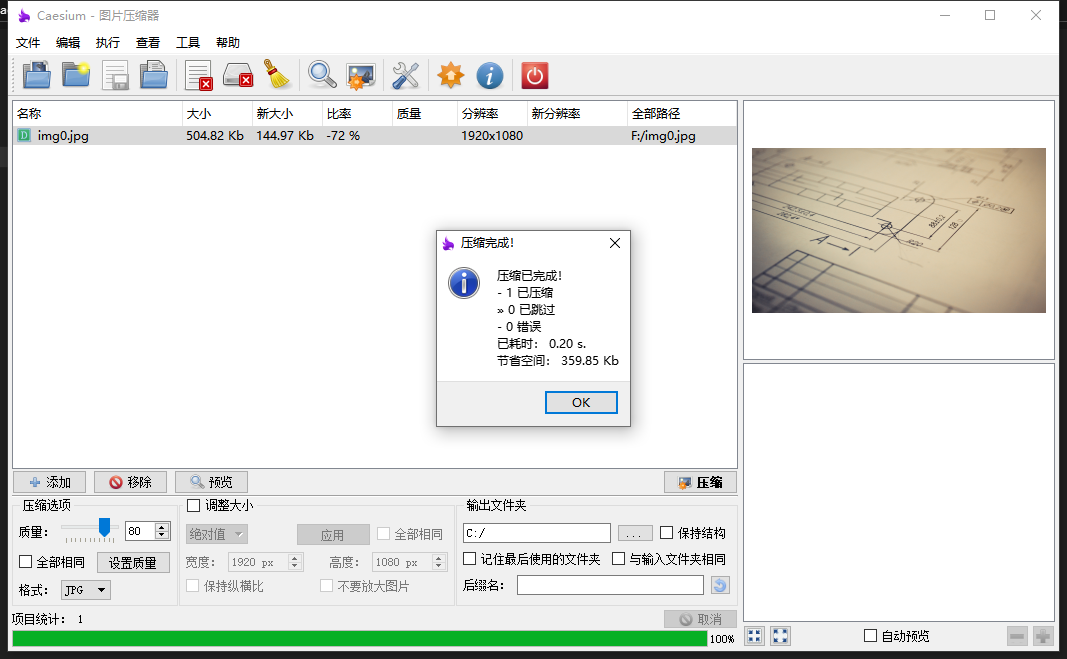Click the 新大小 column header
The width and height of the screenshot is (1067, 659).
[x=286, y=114]
